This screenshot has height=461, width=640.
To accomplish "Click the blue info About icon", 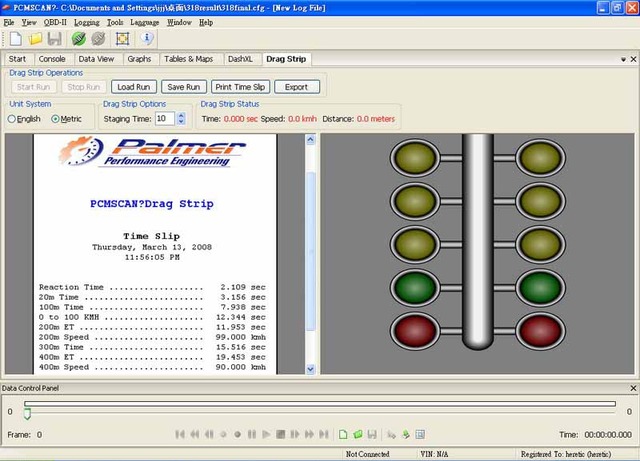I will [x=148, y=39].
